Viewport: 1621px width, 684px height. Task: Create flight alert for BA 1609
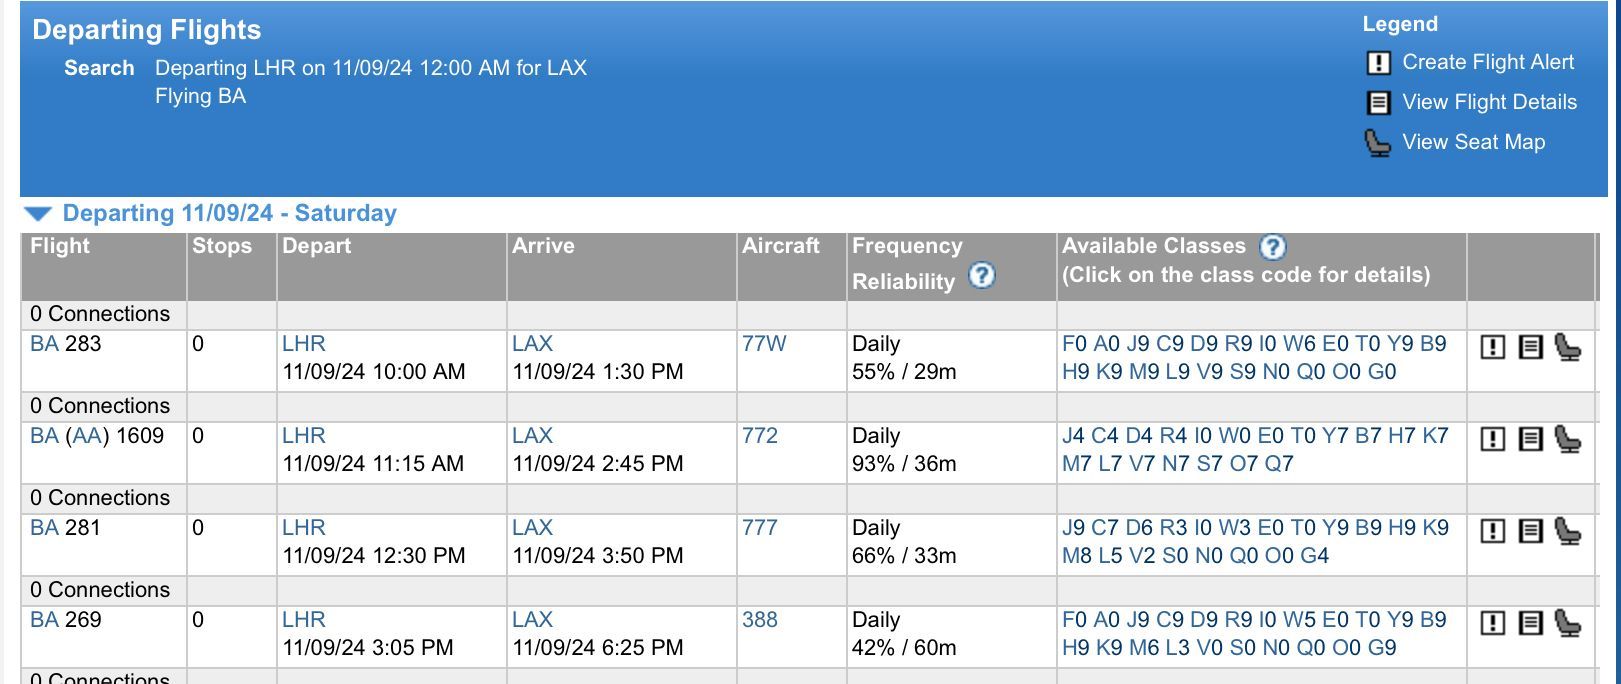pos(1492,439)
